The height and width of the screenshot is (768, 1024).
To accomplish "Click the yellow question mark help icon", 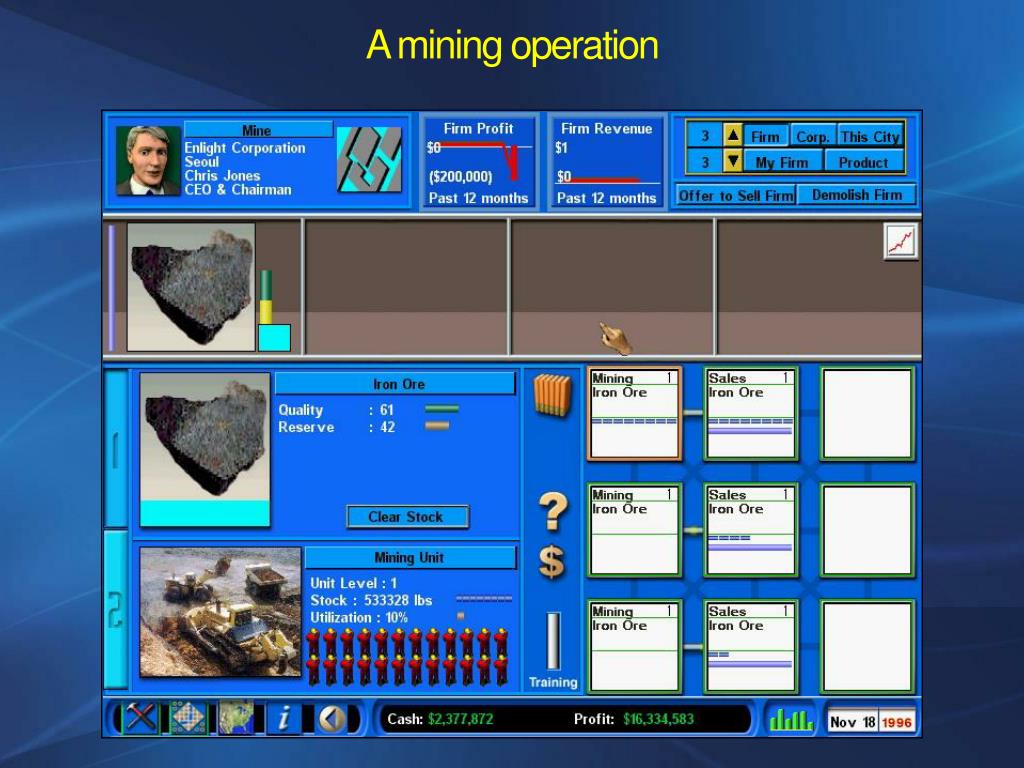I will [552, 511].
